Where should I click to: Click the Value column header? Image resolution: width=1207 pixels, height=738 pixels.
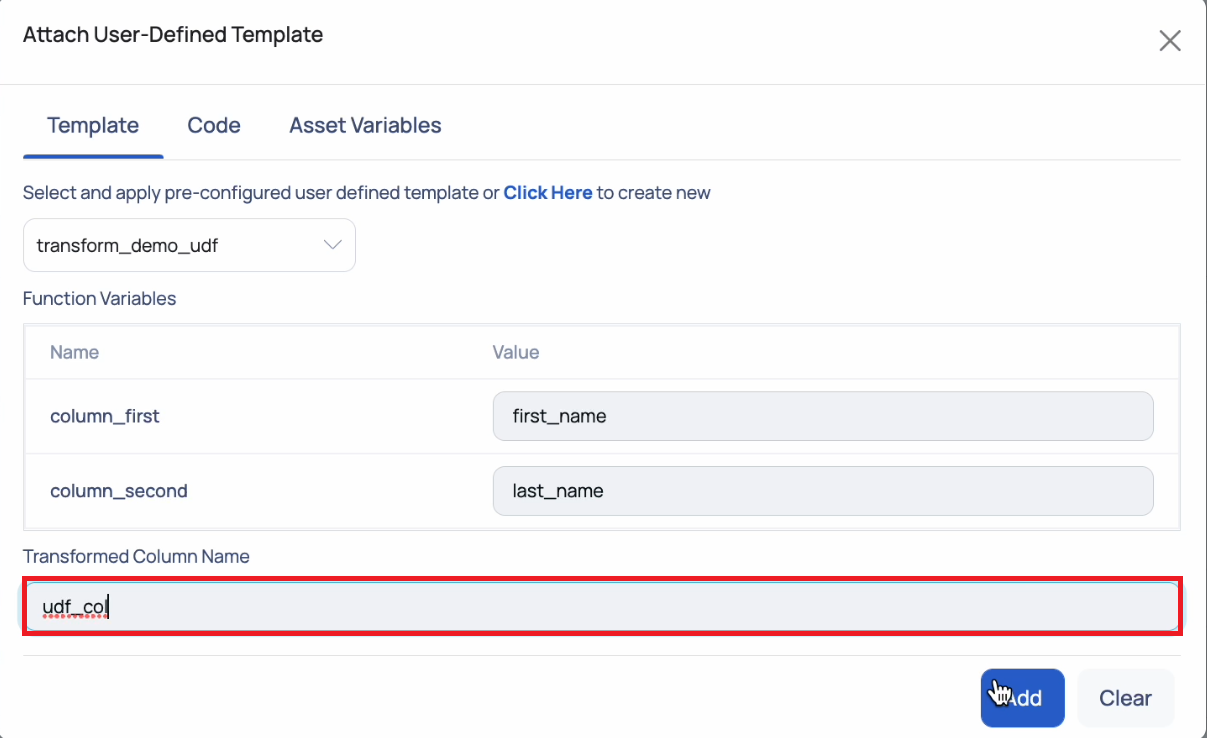coord(516,352)
